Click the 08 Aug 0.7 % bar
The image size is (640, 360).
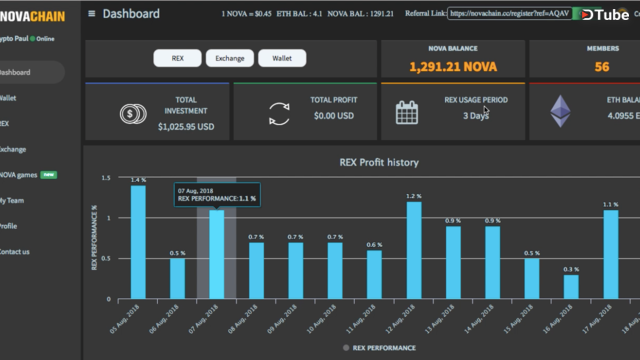click(x=256, y=271)
